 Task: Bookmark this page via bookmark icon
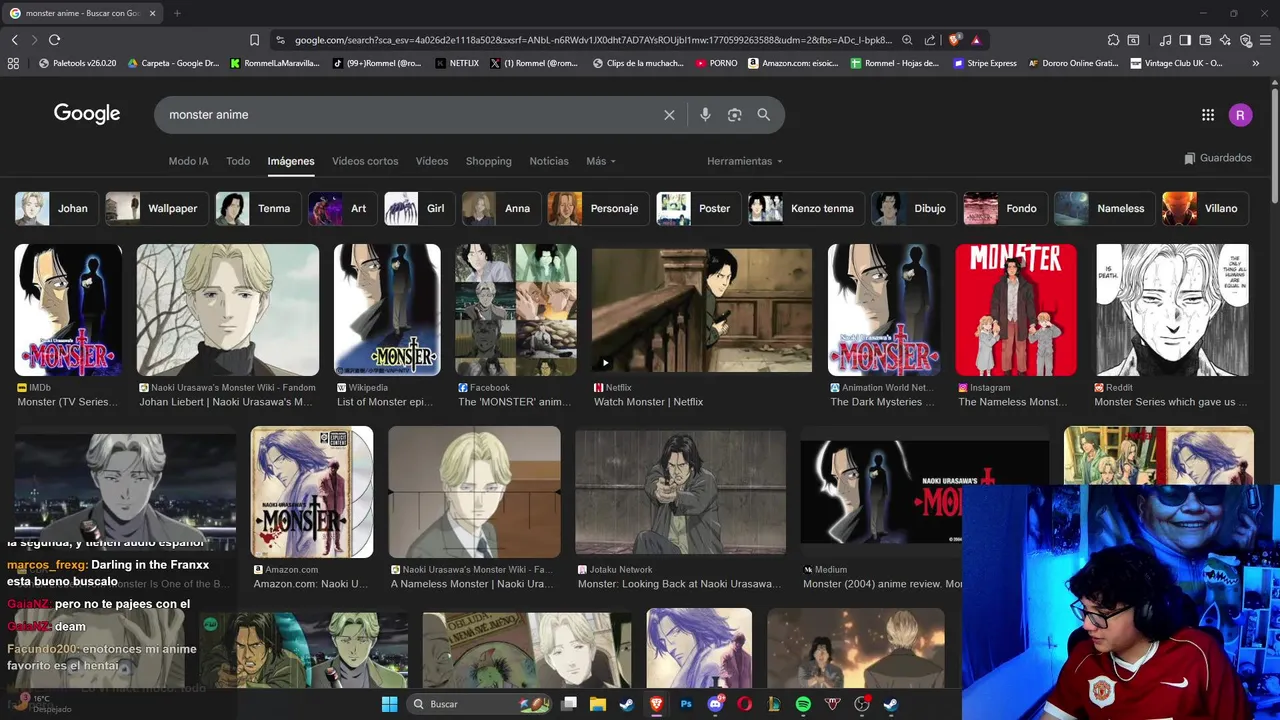(x=254, y=40)
